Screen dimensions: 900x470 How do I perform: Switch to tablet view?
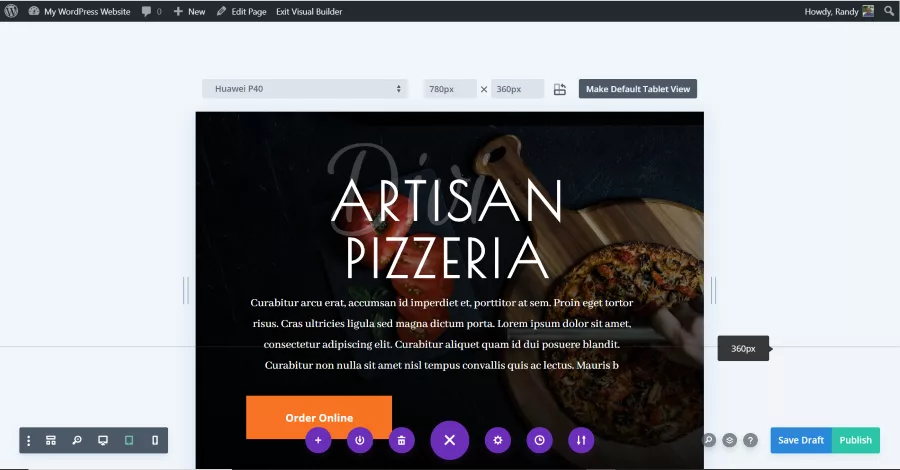[129, 440]
